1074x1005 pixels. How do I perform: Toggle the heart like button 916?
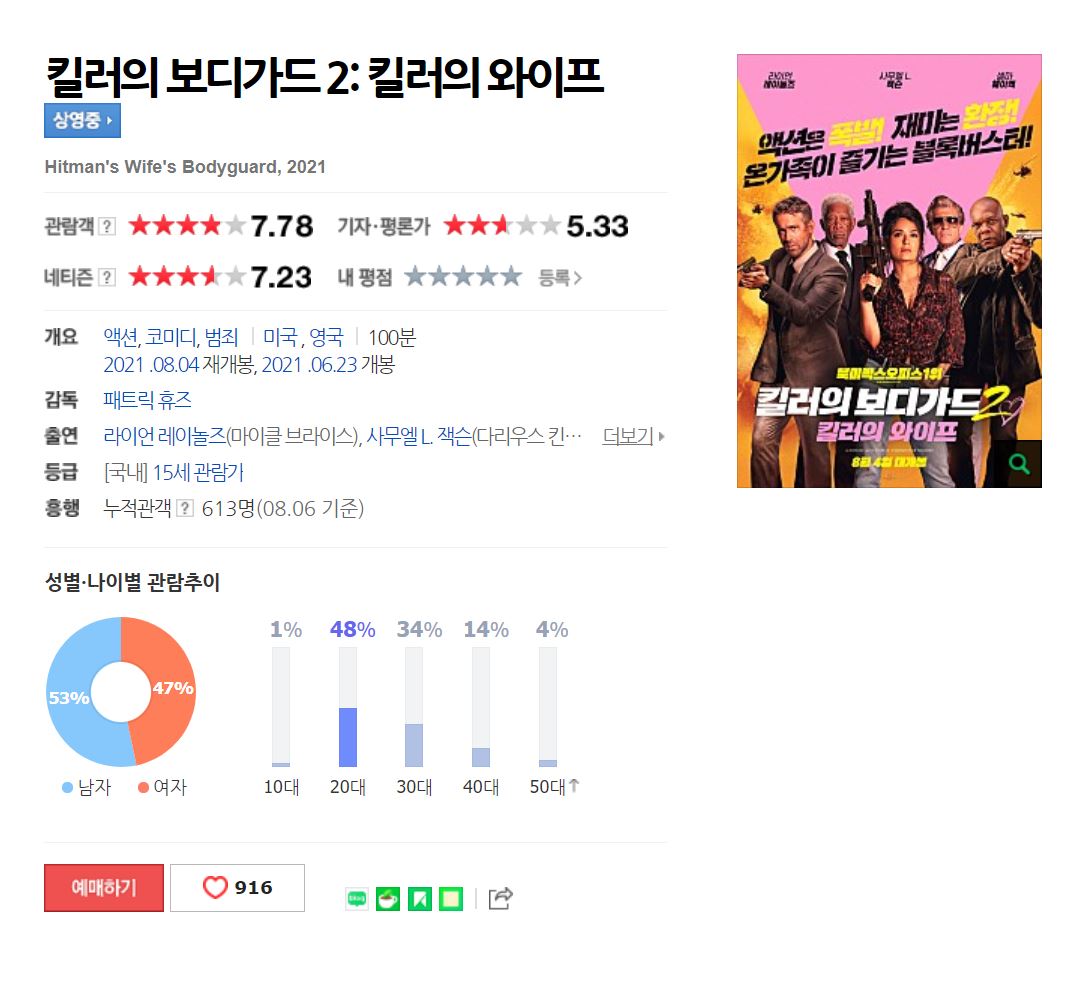point(237,888)
